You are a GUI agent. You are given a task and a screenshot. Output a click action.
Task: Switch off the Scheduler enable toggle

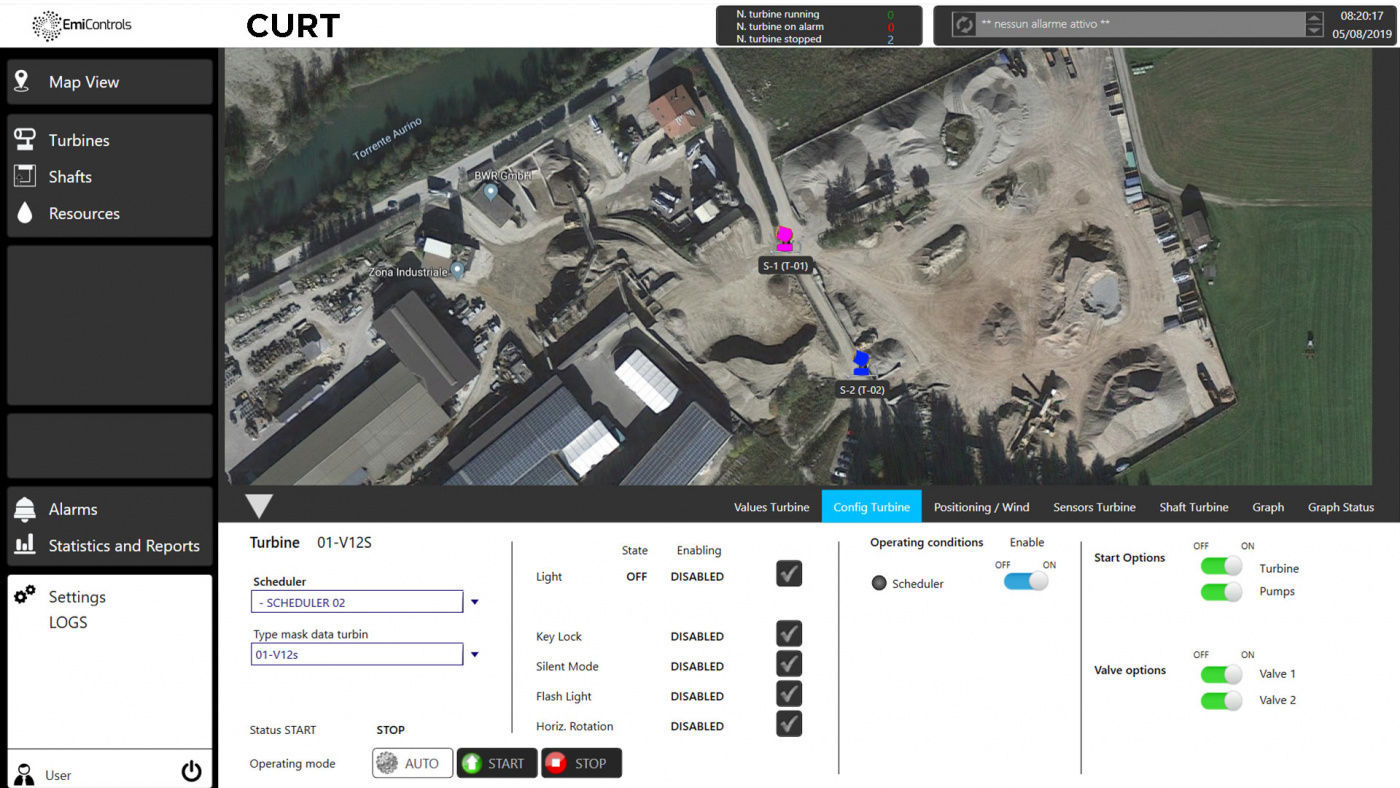(x=1026, y=581)
